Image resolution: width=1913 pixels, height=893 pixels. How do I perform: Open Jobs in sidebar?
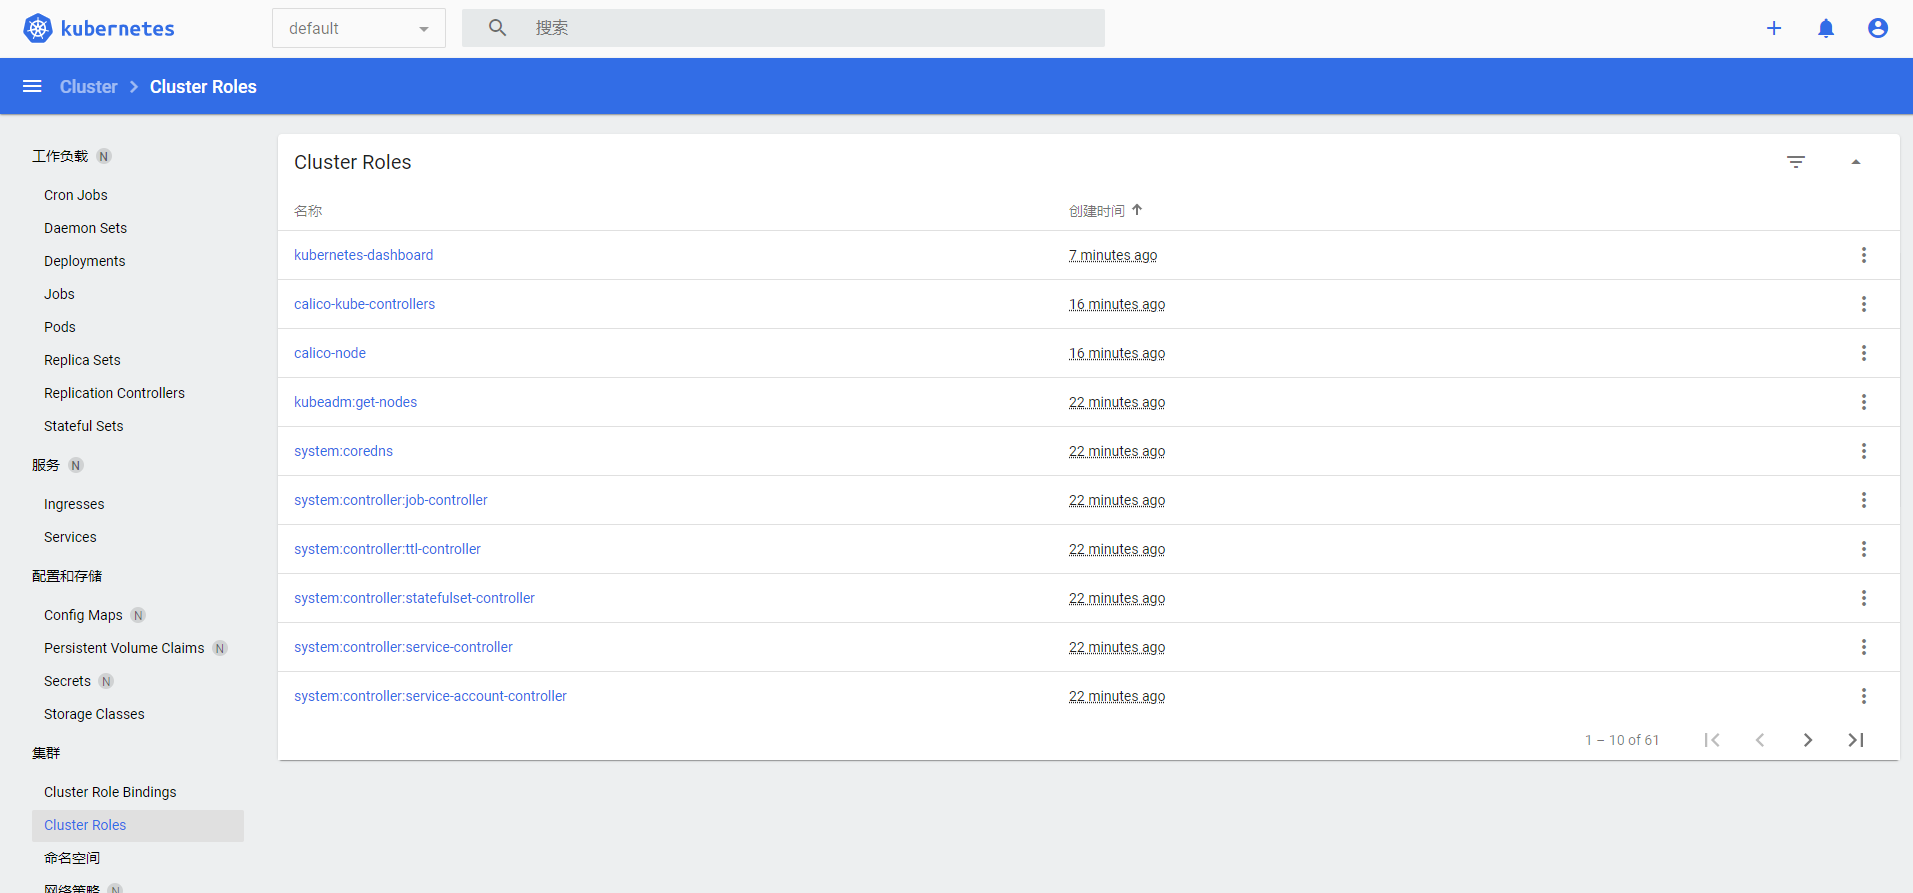click(x=59, y=294)
